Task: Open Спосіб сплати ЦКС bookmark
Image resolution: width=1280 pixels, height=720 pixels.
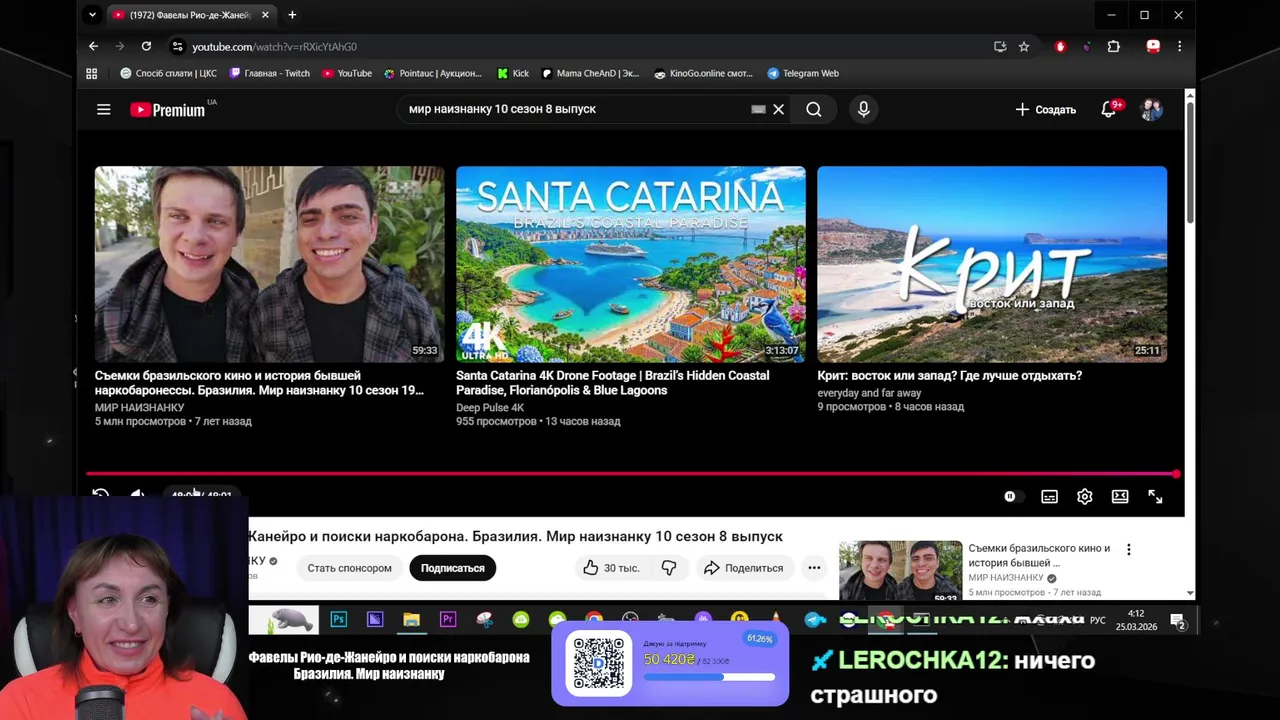Action: [x=168, y=73]
